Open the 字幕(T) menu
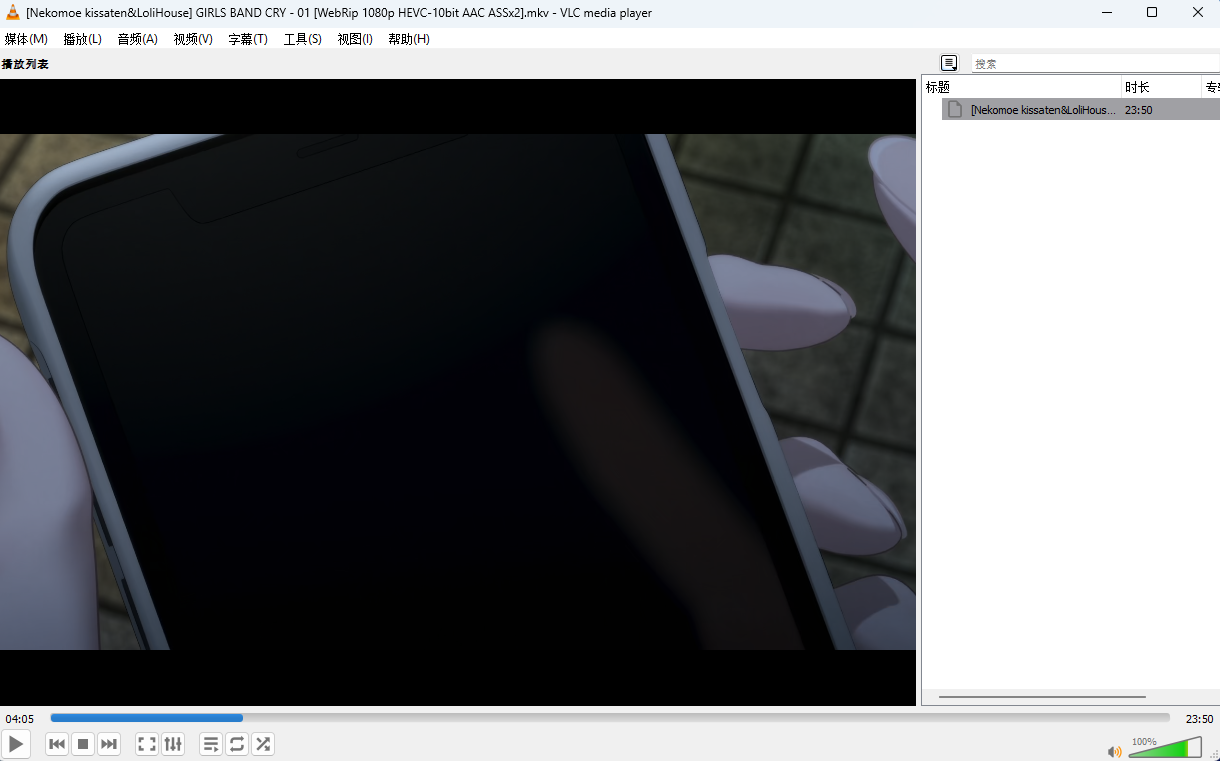 (x=248, y=39)
